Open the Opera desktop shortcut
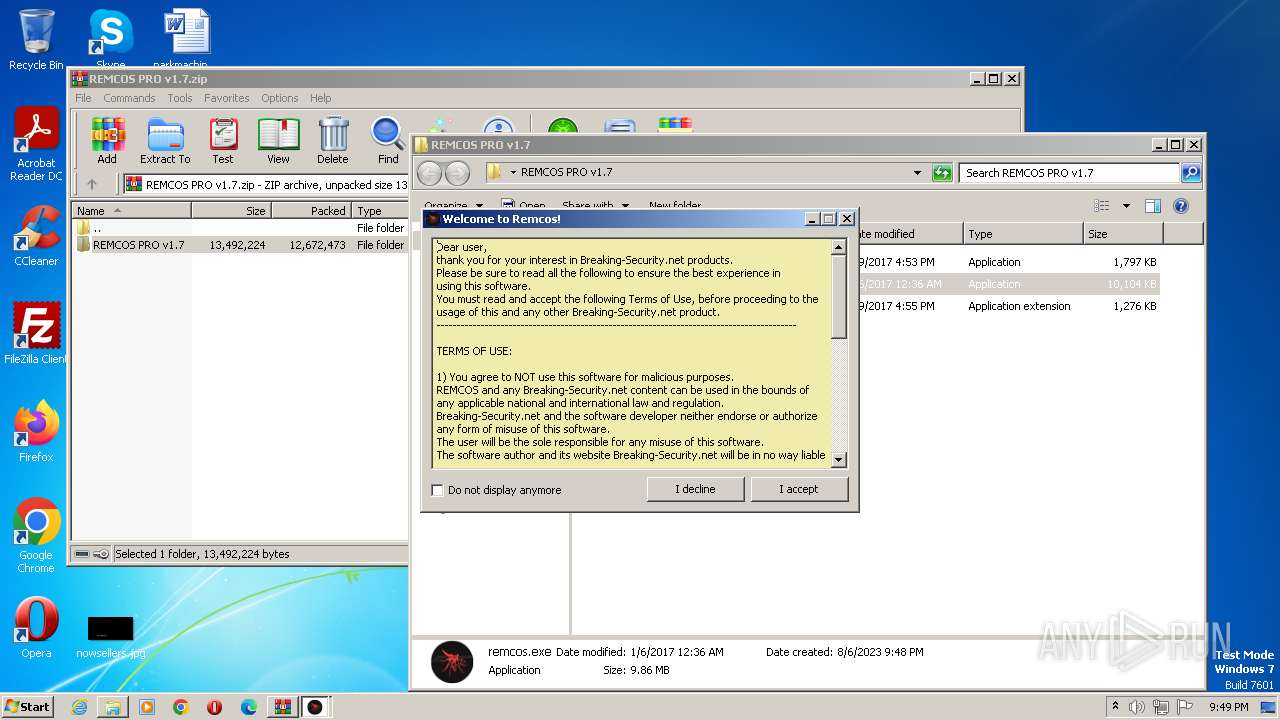This screenshot has height=720, width=1280. [x=36, y=628]
